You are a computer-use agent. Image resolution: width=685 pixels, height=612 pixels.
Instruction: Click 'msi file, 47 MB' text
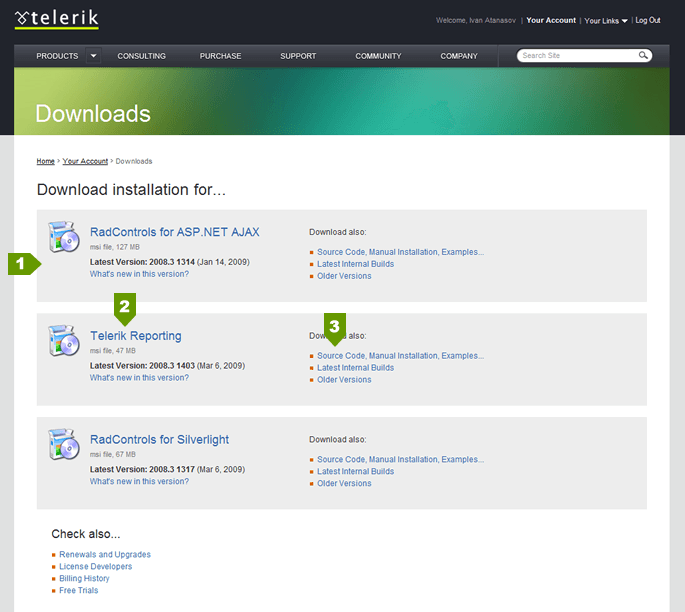coord(113,351)
